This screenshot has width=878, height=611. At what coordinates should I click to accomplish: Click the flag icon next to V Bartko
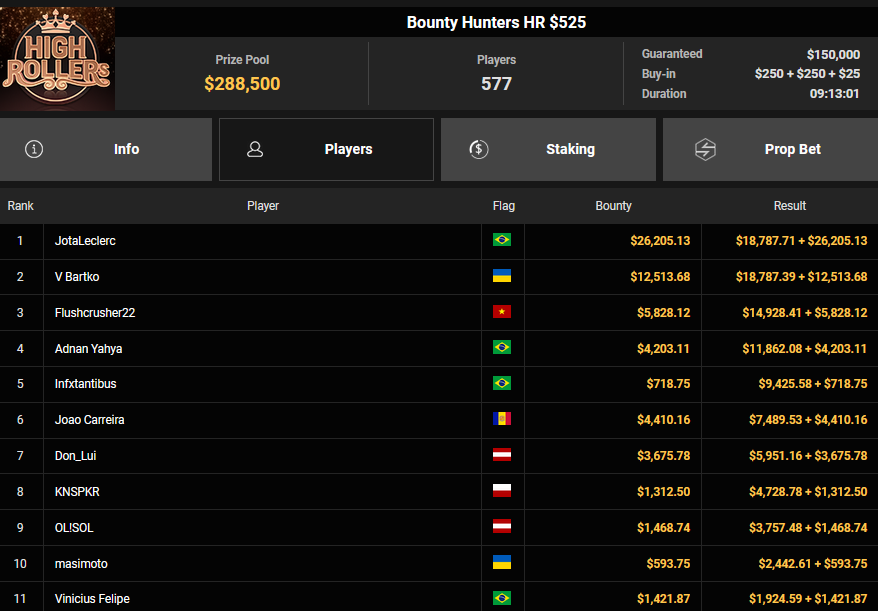pos(502,276)
